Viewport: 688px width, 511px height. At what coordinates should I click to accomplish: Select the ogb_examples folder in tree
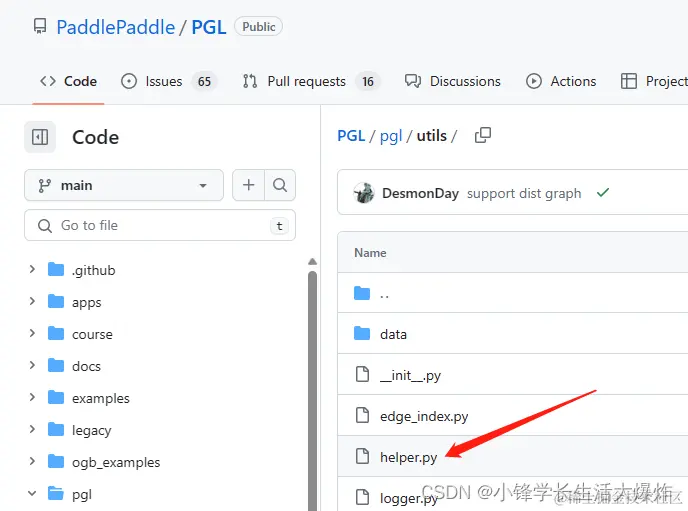pyautogui.click(x=116, y=462)
